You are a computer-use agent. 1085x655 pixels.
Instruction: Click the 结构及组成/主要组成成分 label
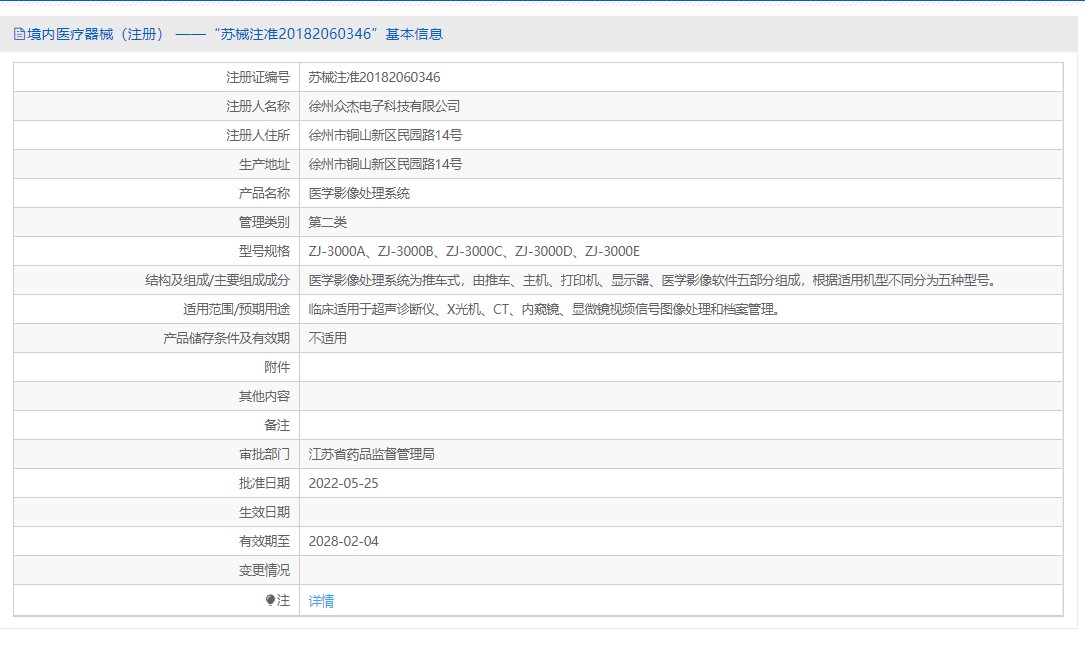[x=217, y=281]
